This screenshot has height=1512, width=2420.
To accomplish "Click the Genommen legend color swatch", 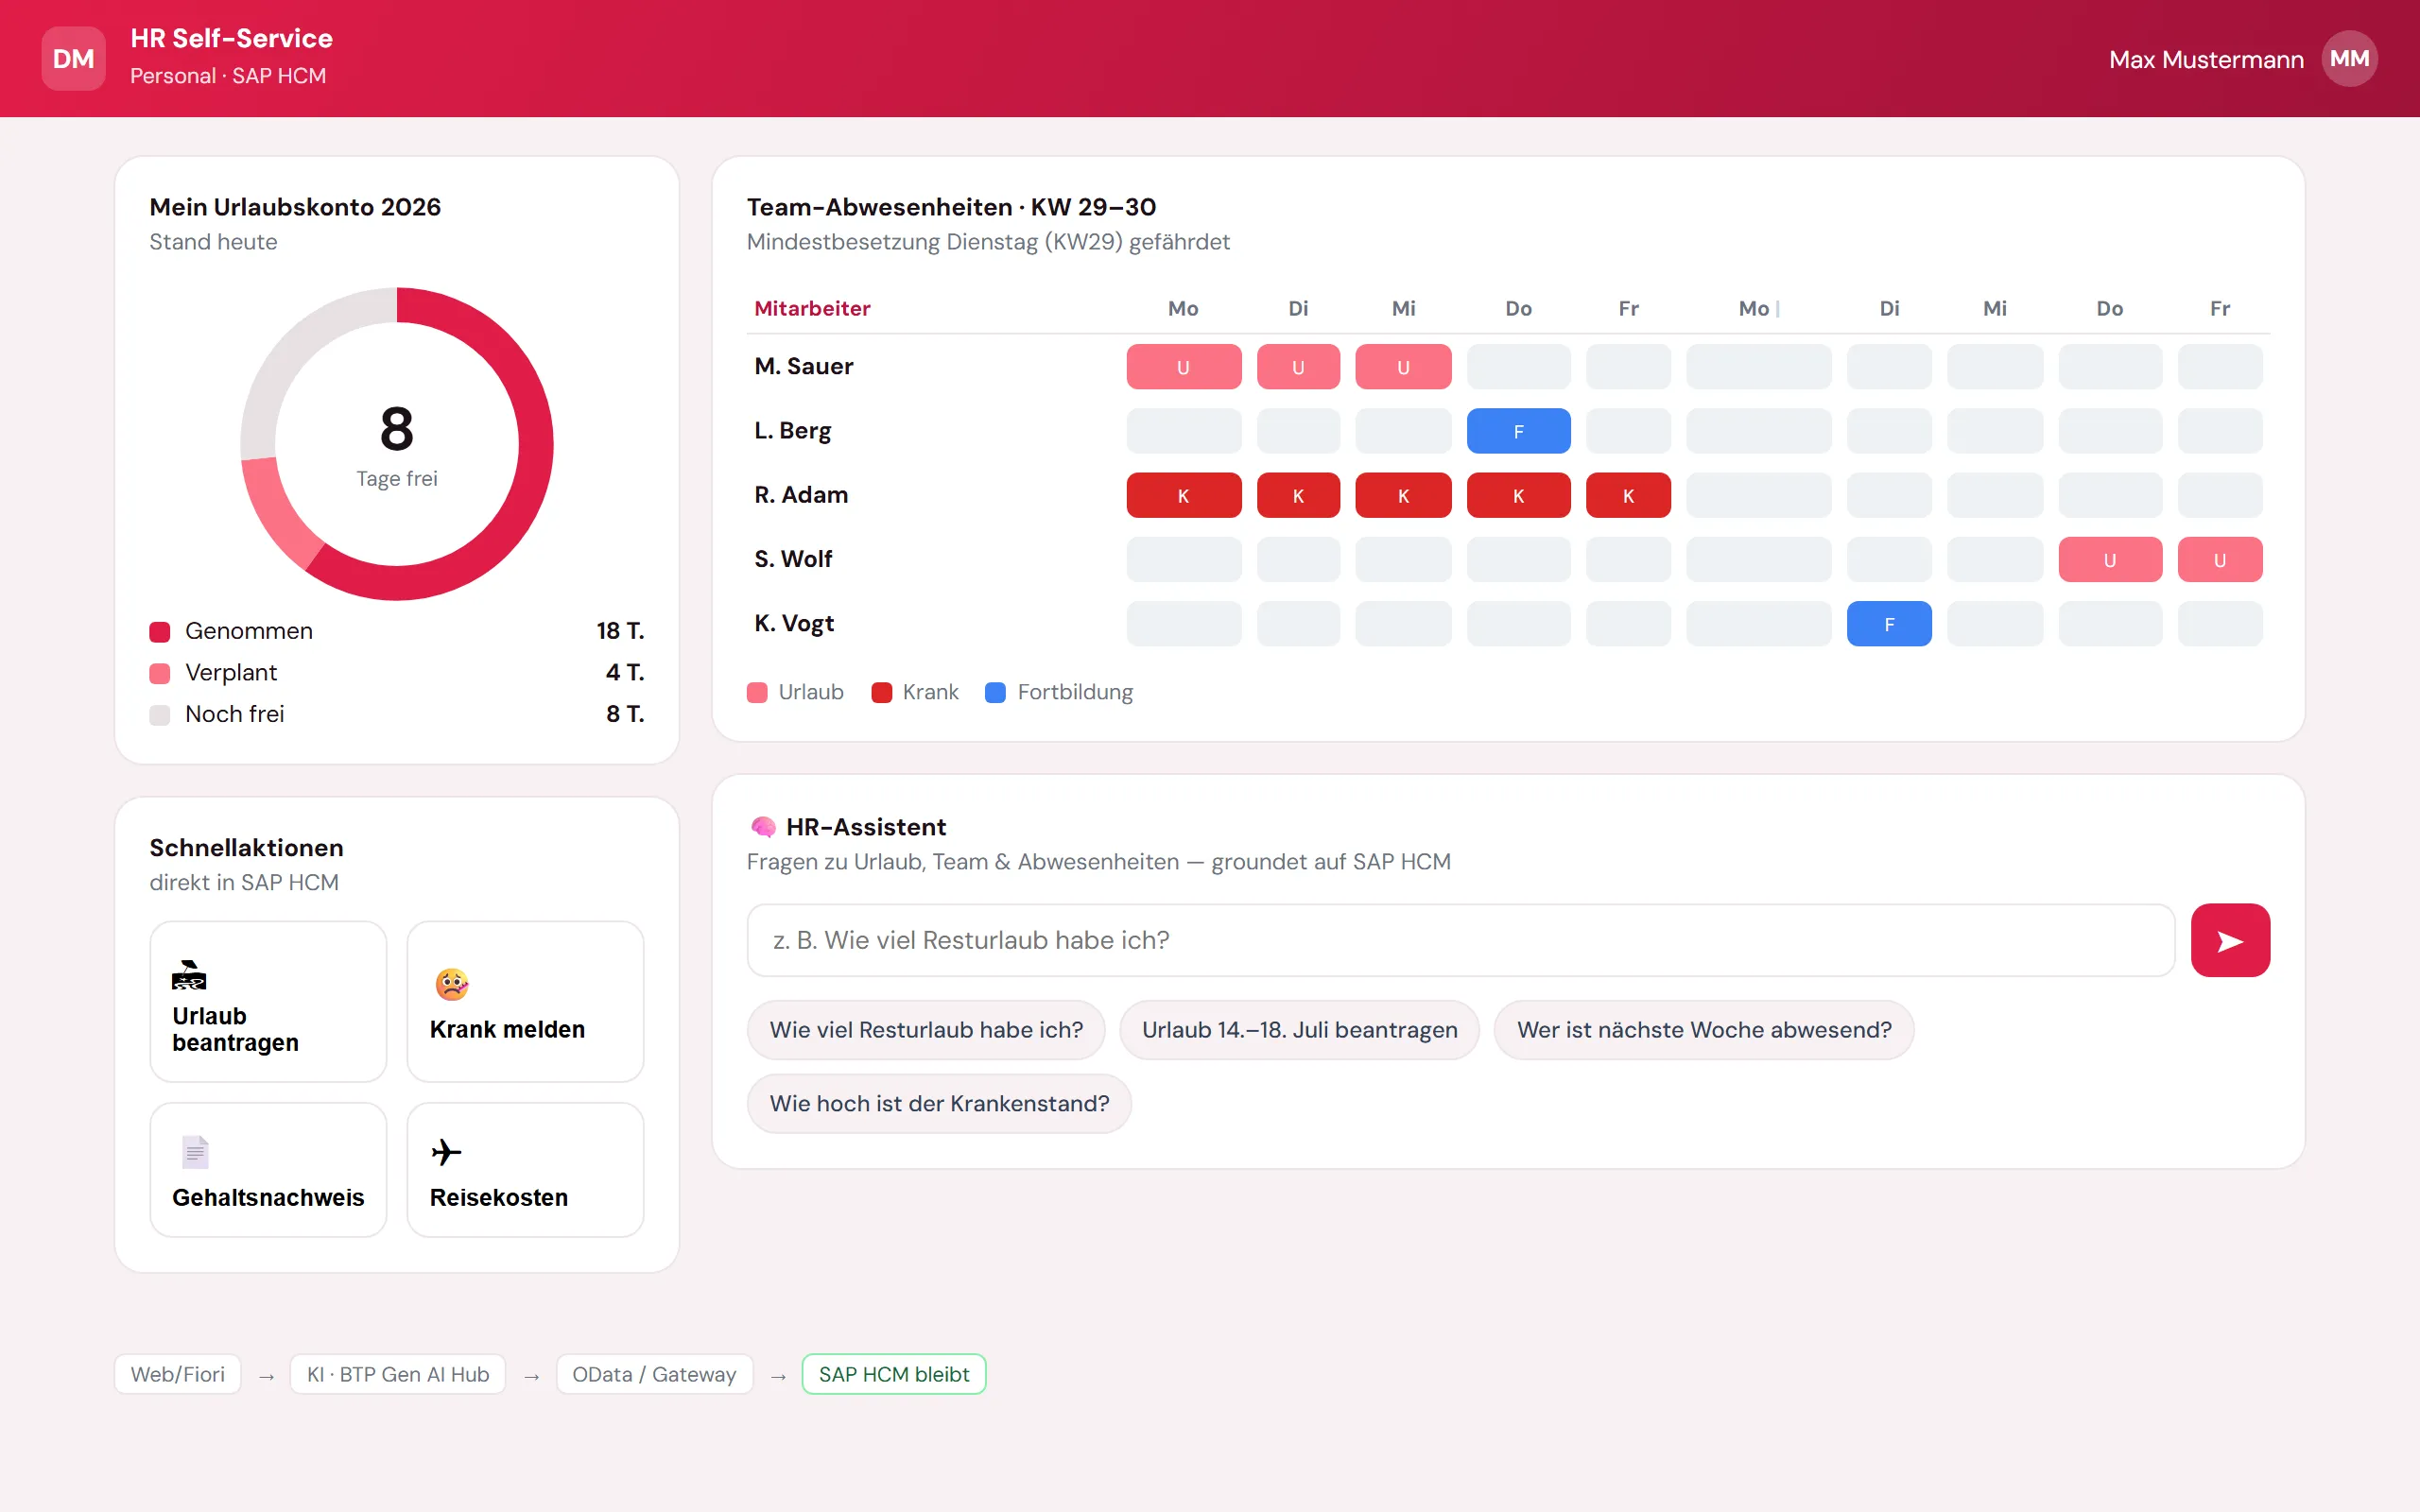I will (x=160, y=631).
